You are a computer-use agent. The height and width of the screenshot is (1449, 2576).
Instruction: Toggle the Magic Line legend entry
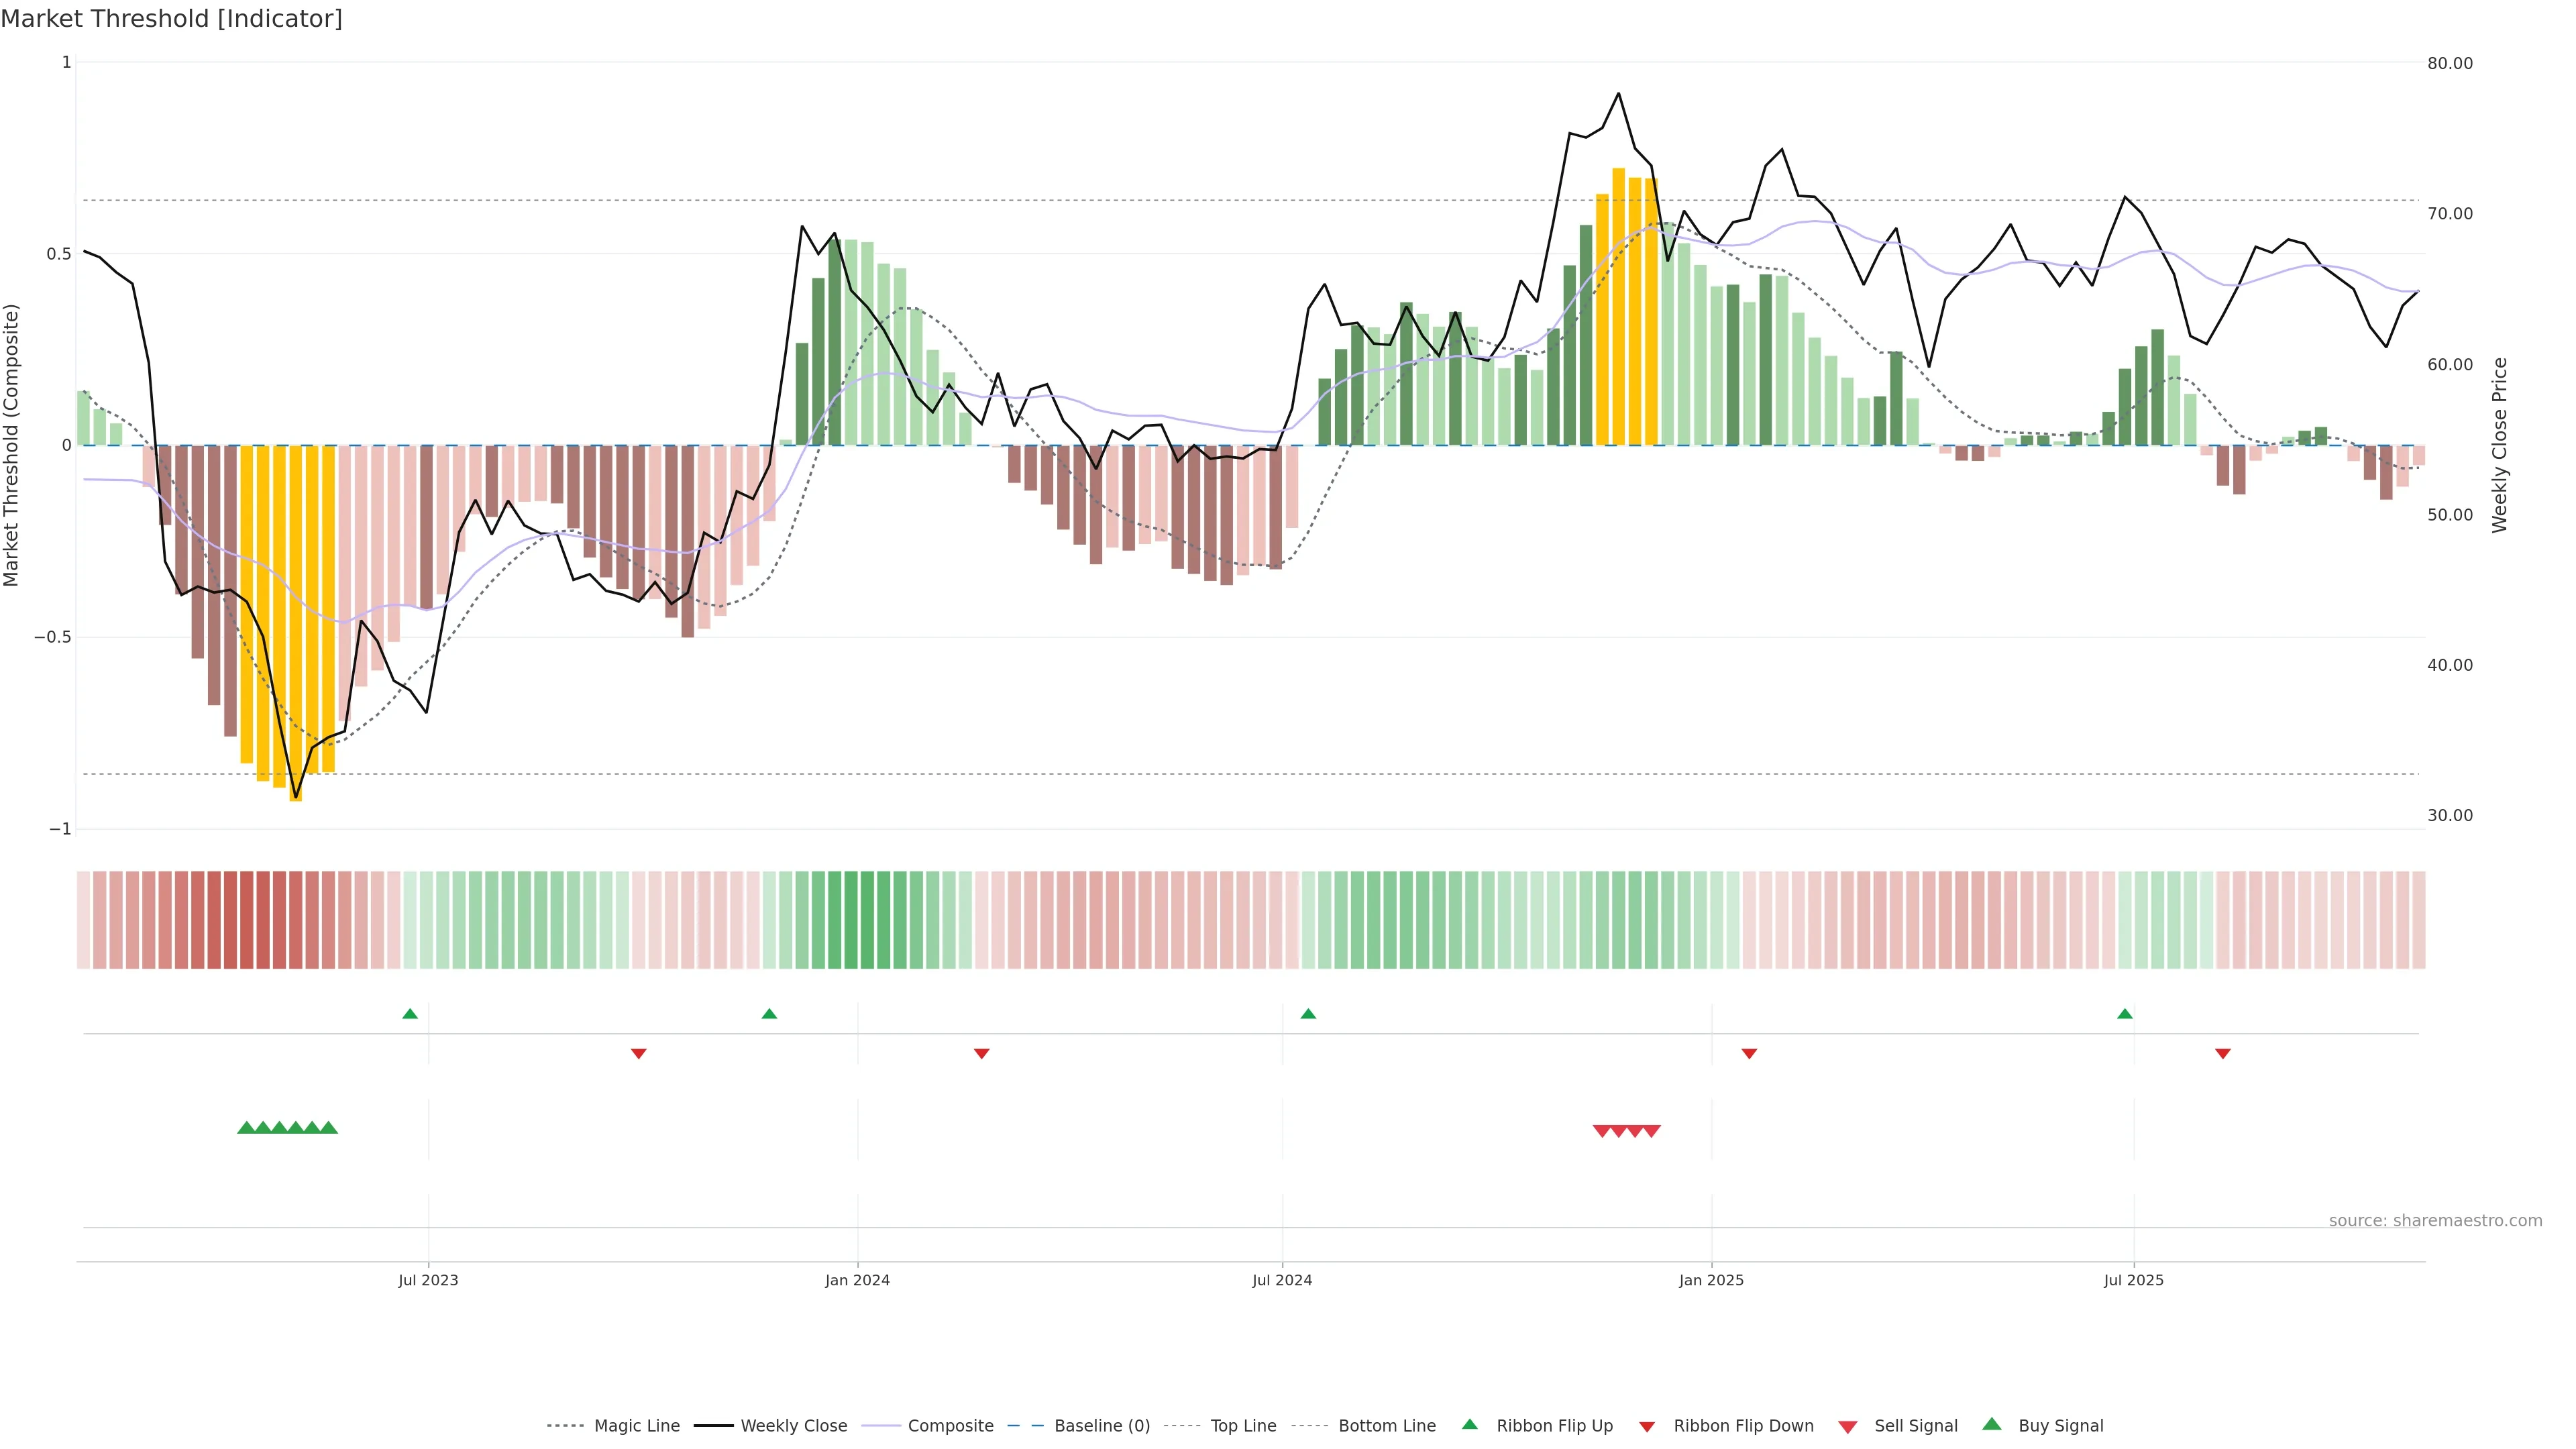pyautogui.click(x=636, y=1426)
